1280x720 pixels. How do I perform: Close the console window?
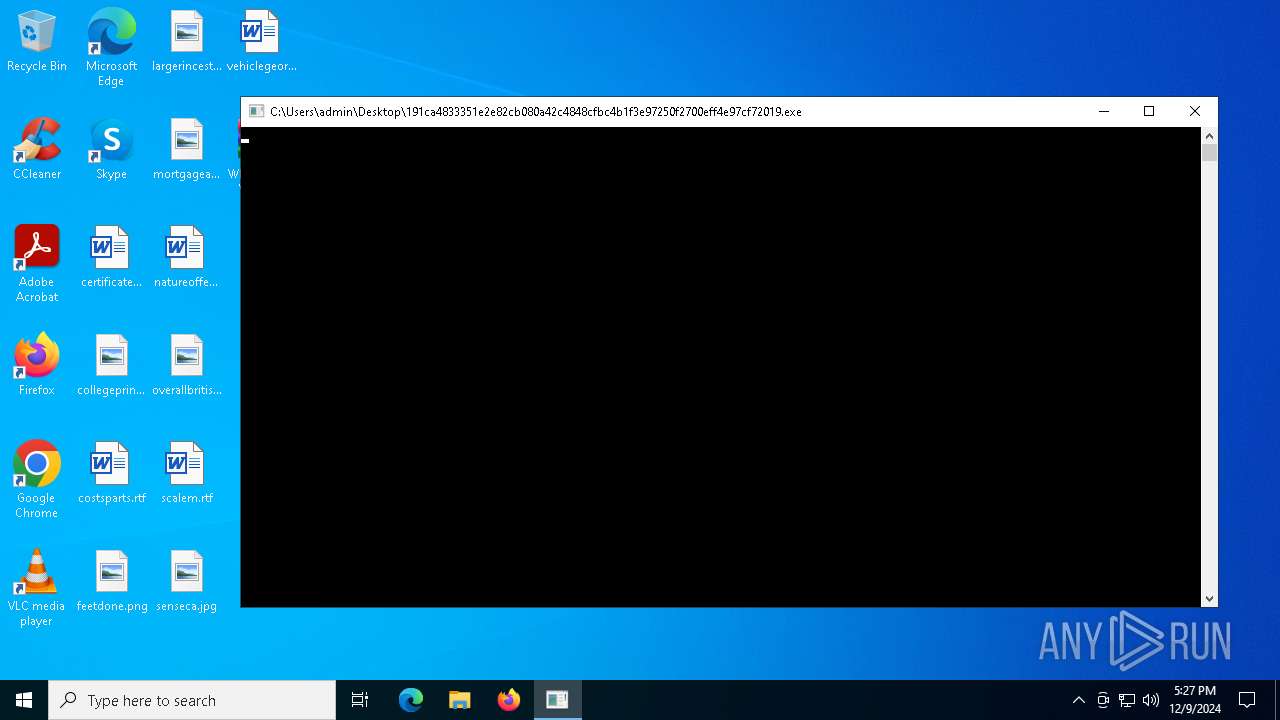[x=1194, y=111]
